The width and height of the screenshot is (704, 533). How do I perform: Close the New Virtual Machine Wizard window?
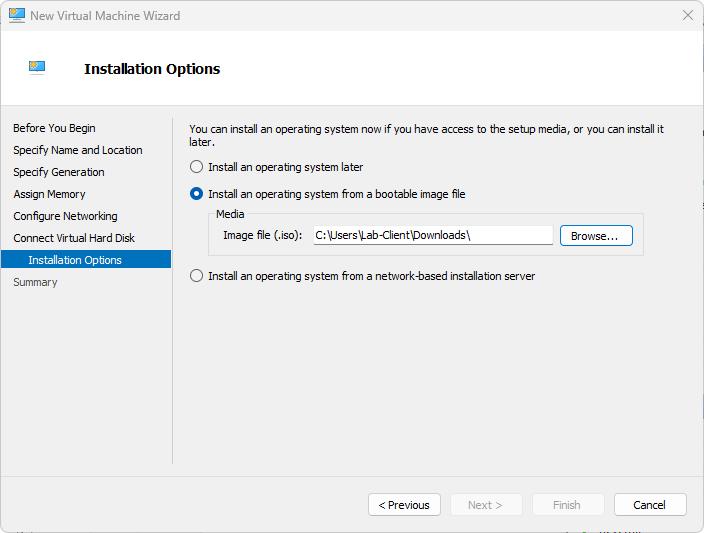(x=687, y=15)
